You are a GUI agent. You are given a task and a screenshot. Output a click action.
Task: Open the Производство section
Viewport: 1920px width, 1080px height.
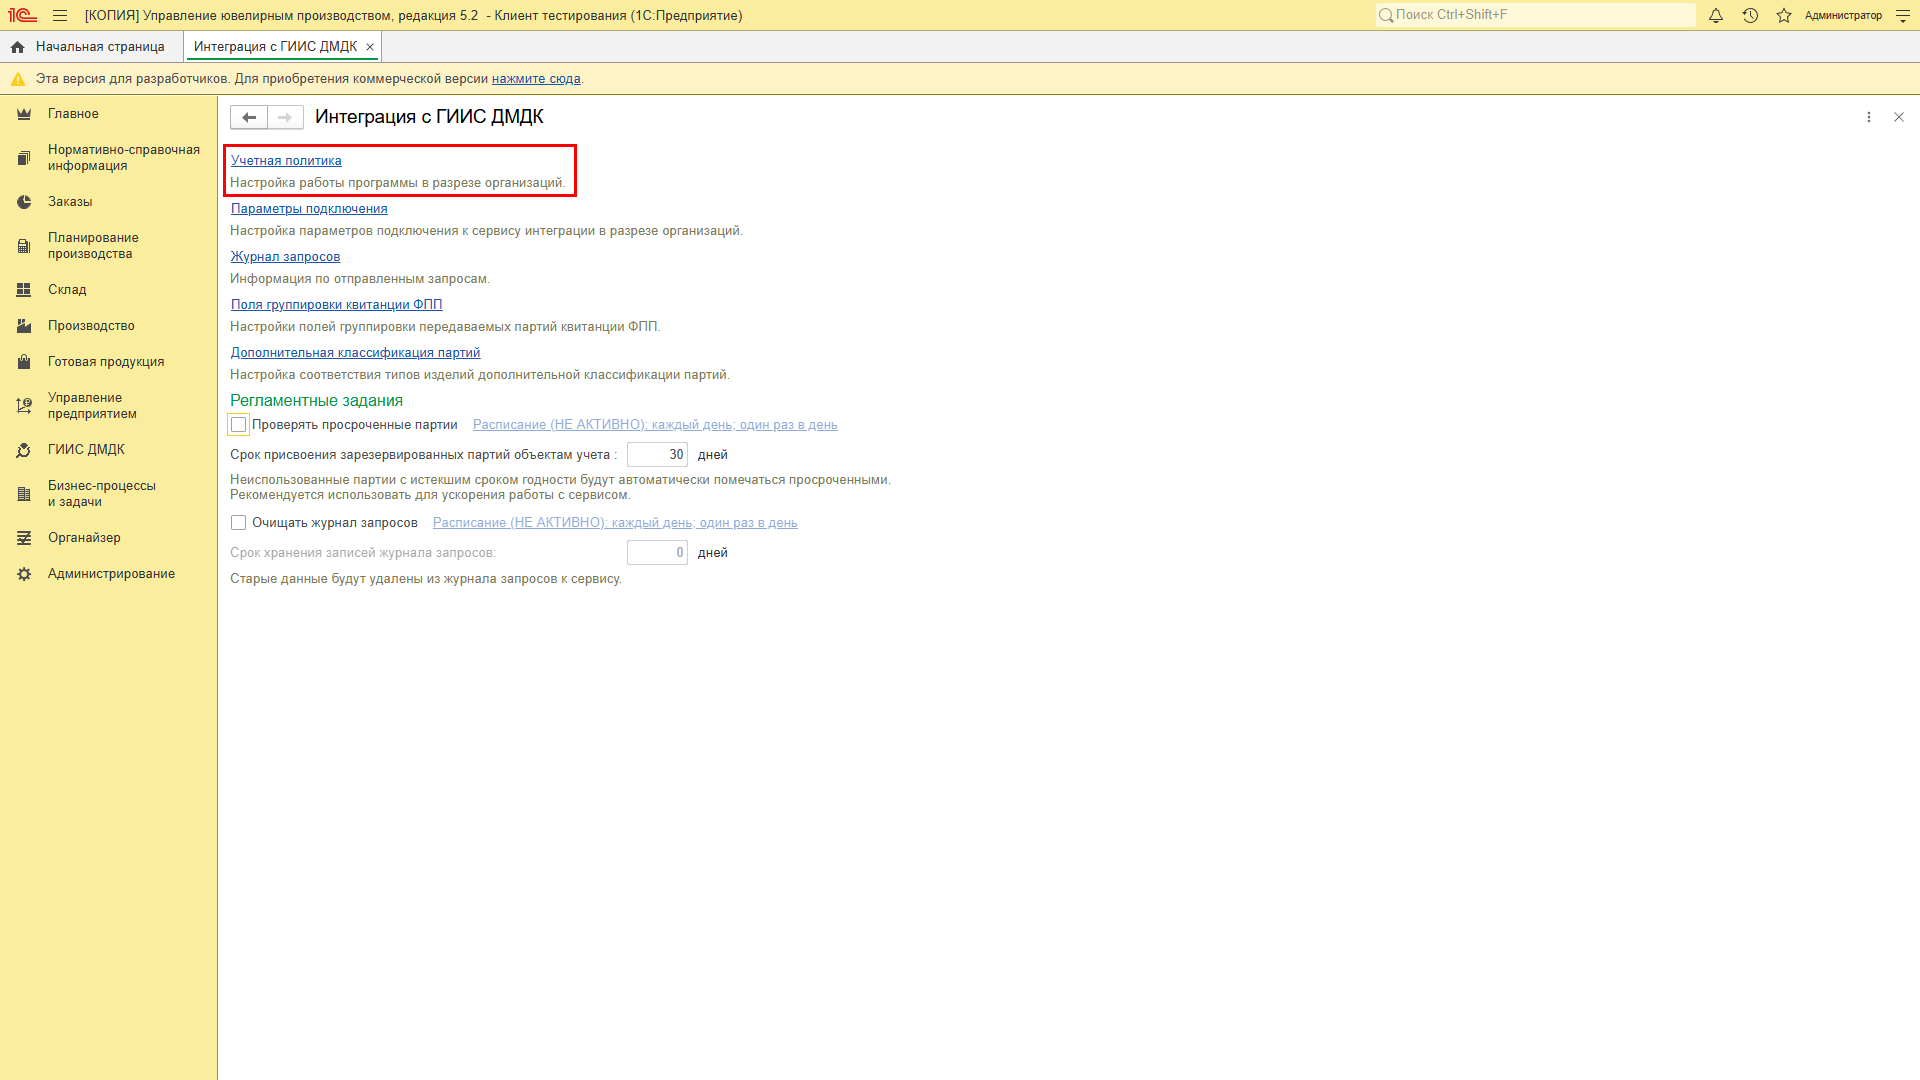coord(91,326)
